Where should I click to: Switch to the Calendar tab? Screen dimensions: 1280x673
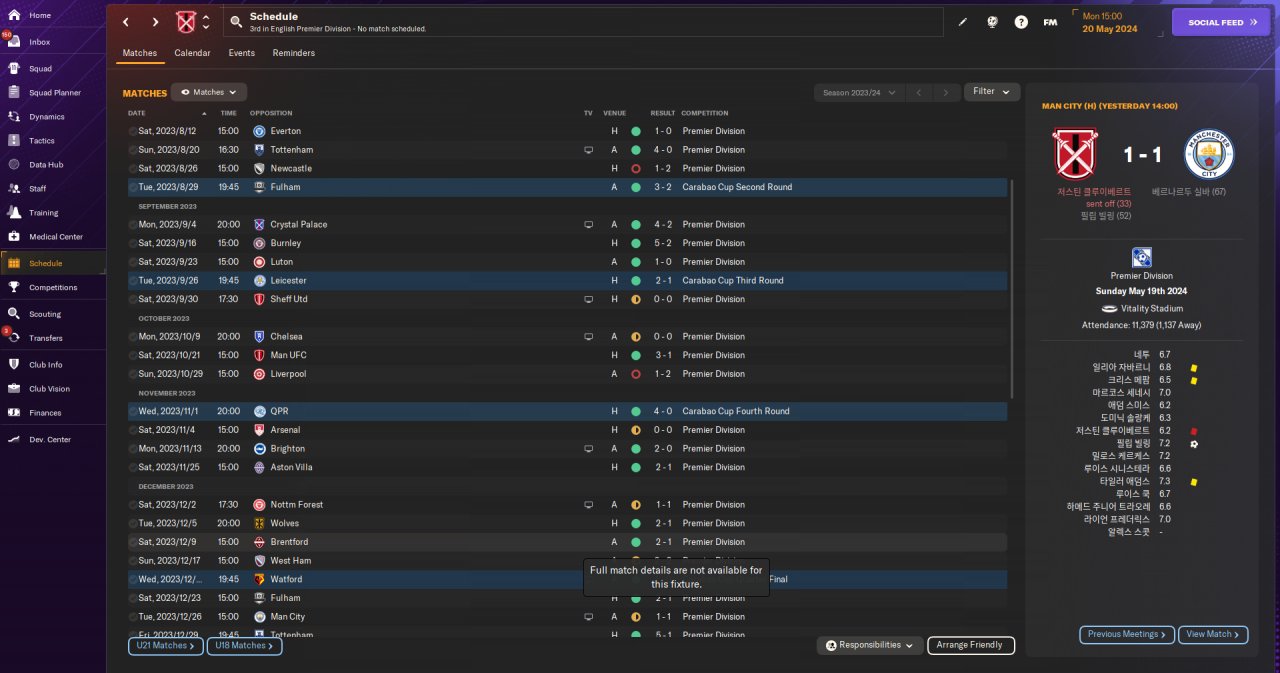192,53
